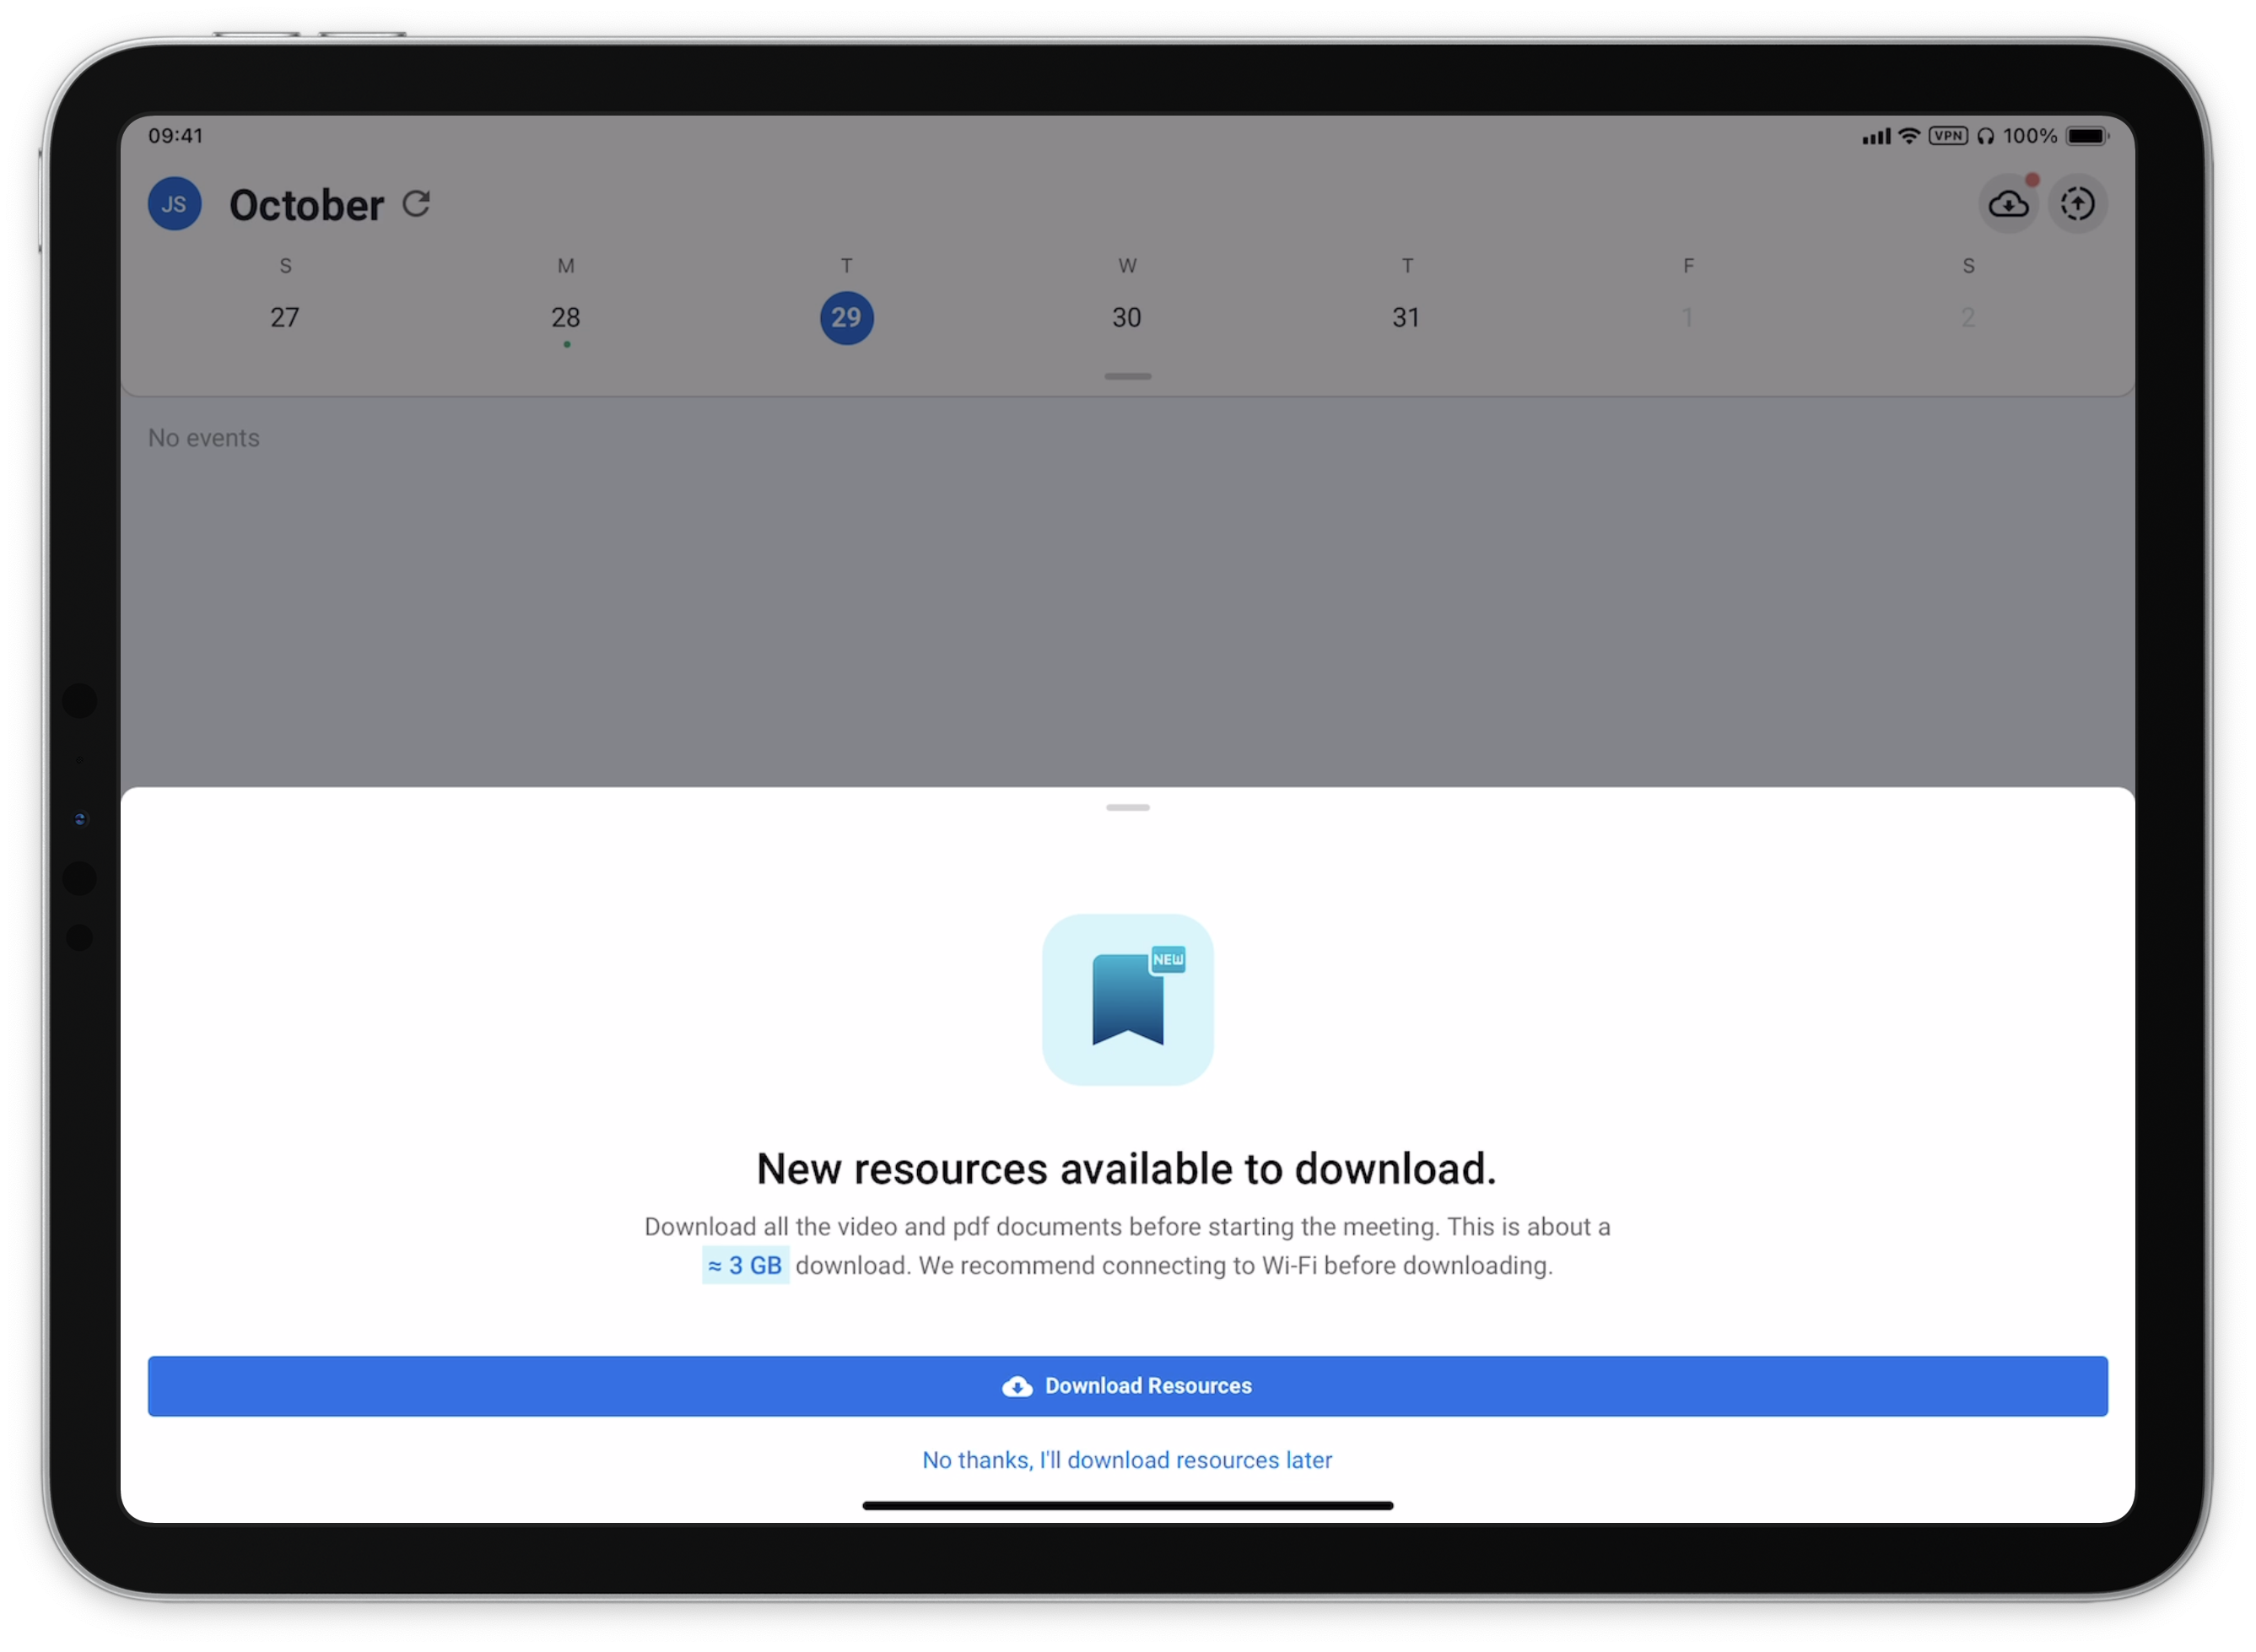Select October 27 in calendar
The image size is (2256, 1652).
285,317
